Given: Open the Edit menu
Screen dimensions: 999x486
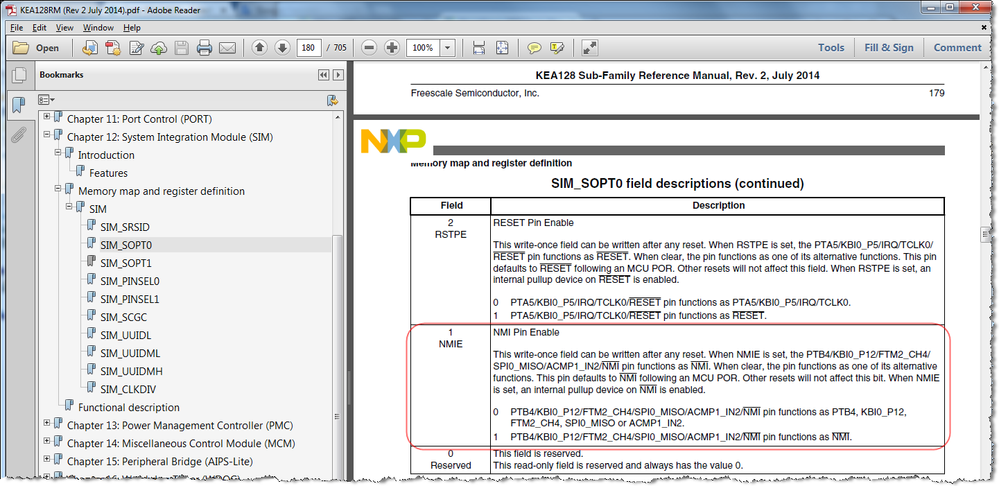Looking at the screenshot, I should tap(40, 28).
